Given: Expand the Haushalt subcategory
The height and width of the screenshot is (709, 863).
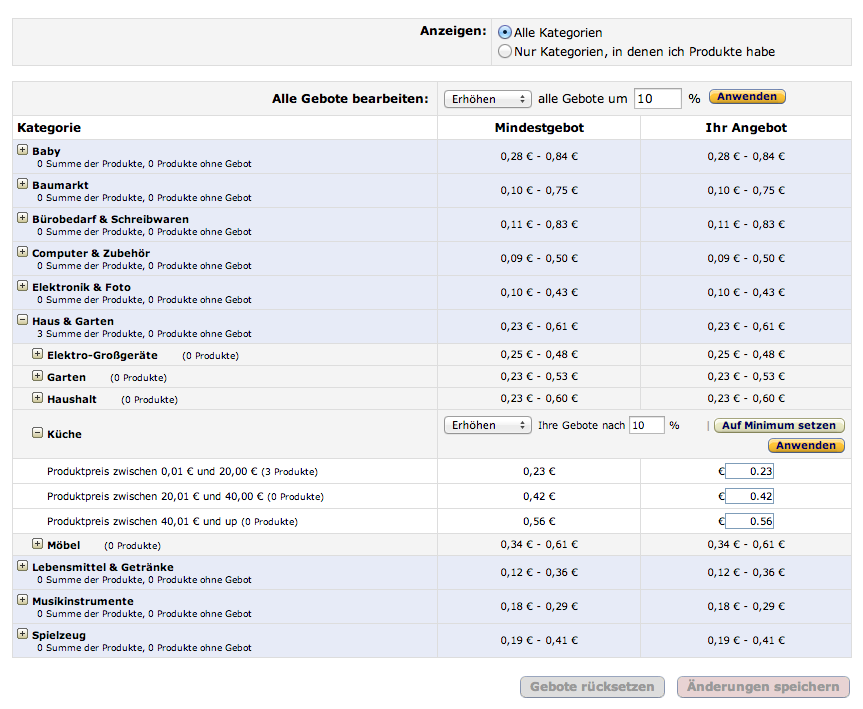Looking at the screenshot, I should [x=37, y=398].
